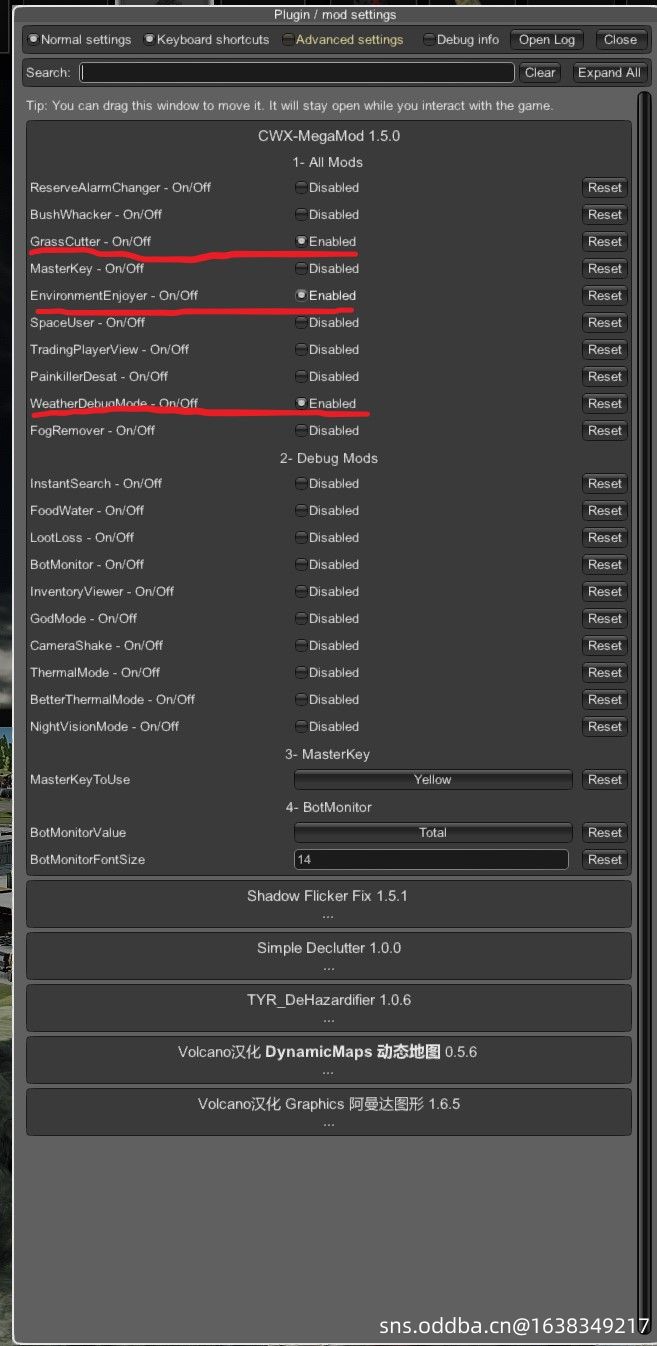Reset the GodMode setting
Image resolution: width=657 pixels, height=1346 pixels.
click(605, 619)
